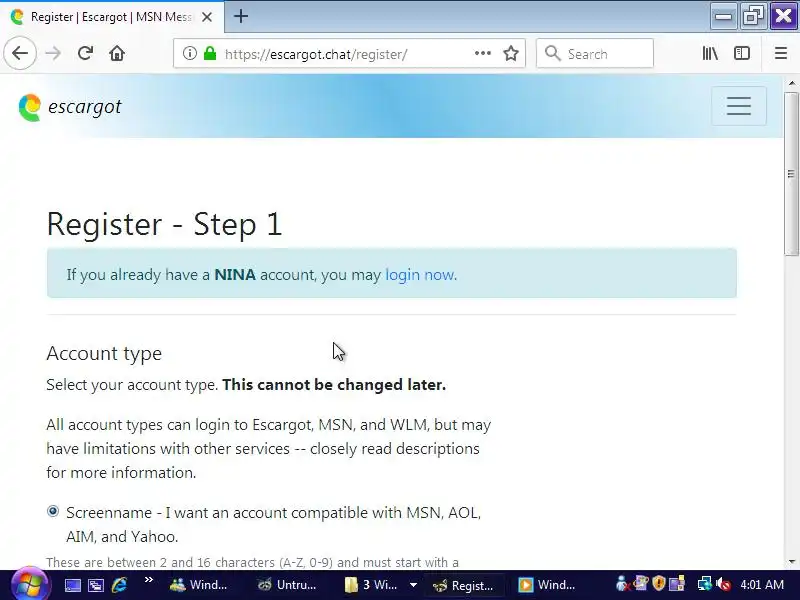
Task: Switch to the Regist... taskbar button
Action: coord(463,585)
